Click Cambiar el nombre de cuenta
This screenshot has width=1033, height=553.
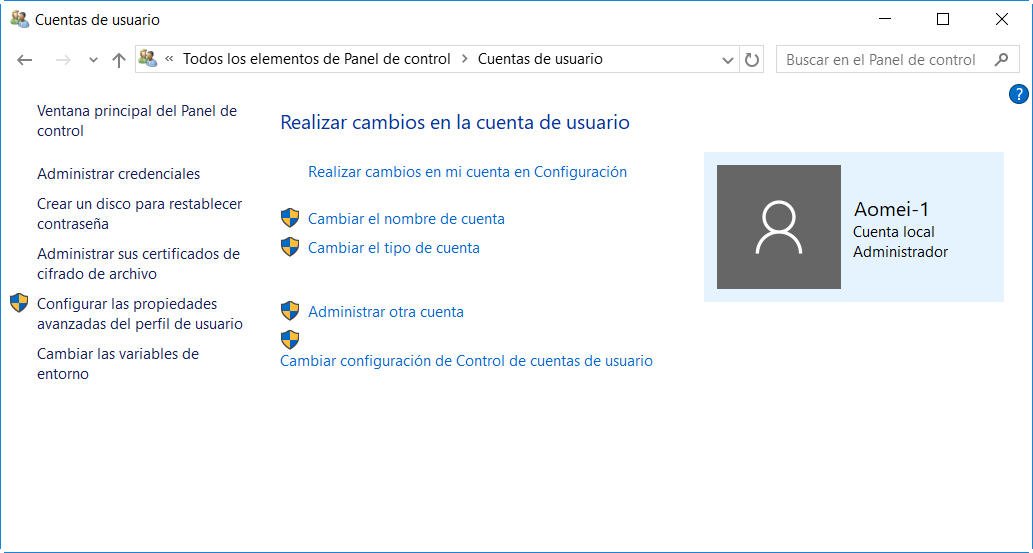coord(406,219)
